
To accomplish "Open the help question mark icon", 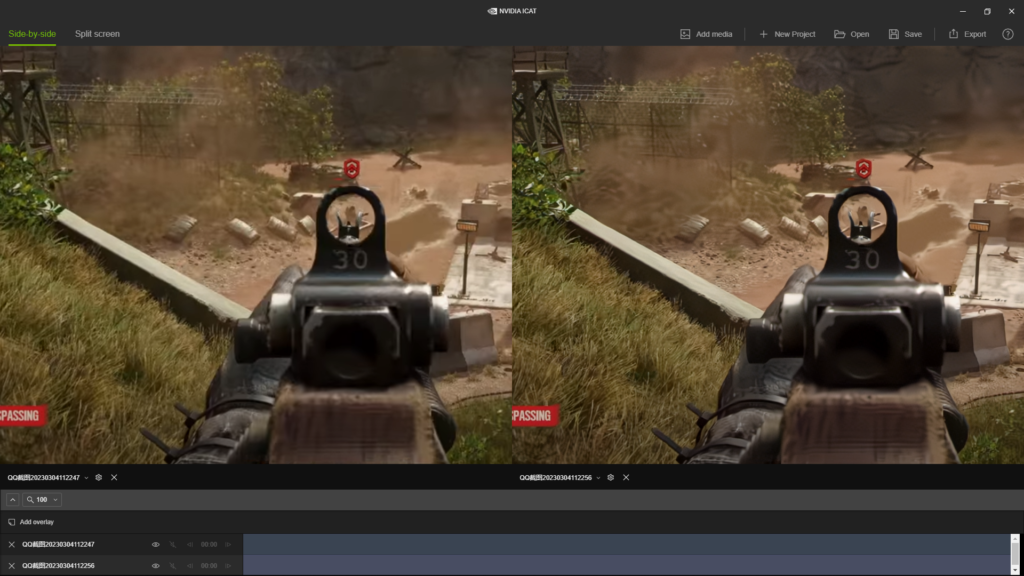I will pyautogui.click(x=1008, y=34).
